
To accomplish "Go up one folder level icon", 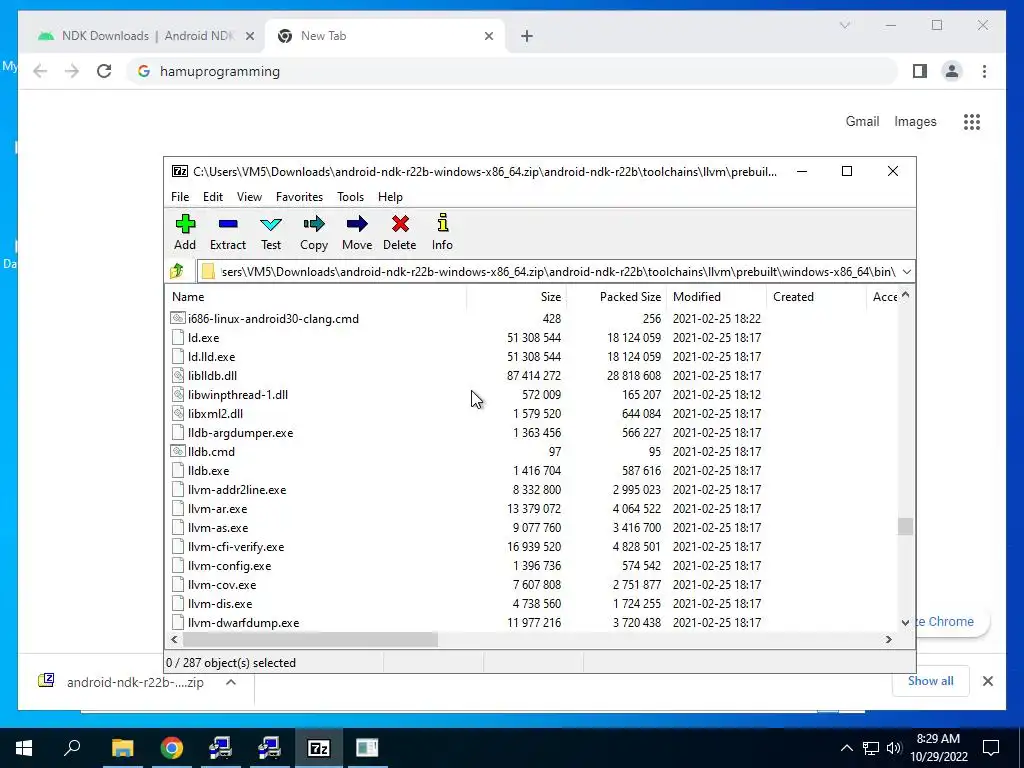I will (x=177, y=271).
